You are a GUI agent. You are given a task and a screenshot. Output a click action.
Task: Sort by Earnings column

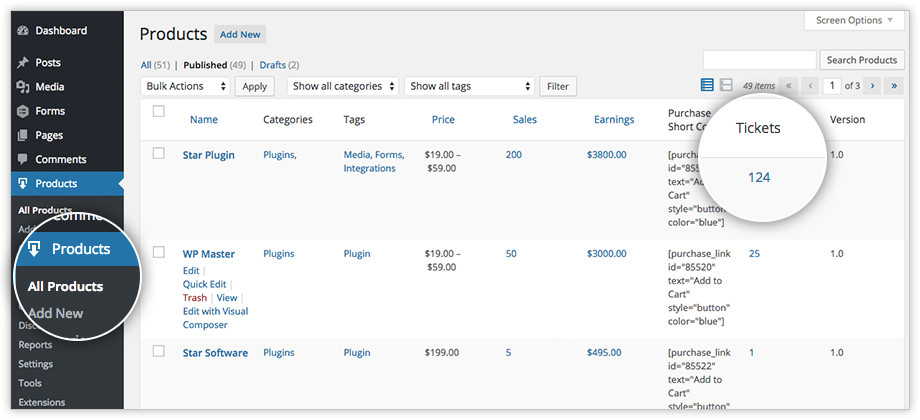[x=614, y=120]
